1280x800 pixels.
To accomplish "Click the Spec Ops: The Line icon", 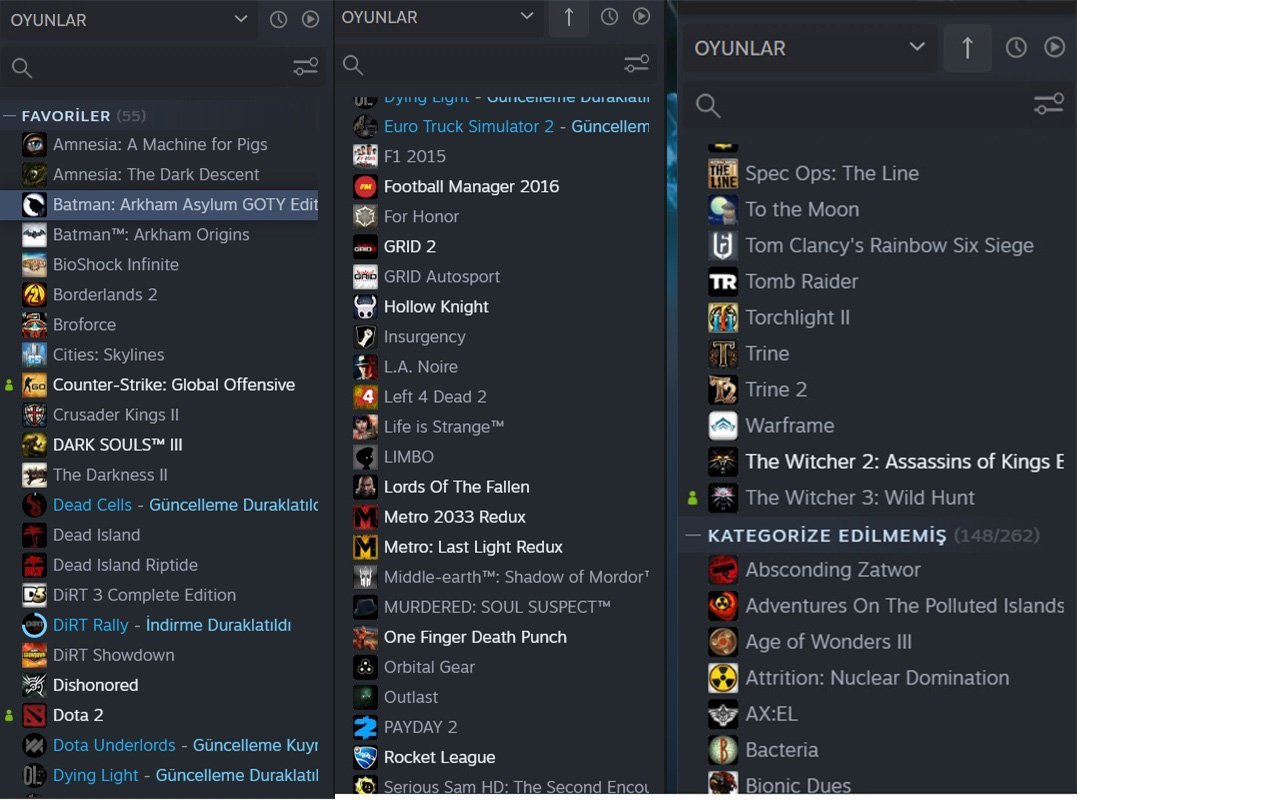I will pyautogui.click(x=723, y=174).
